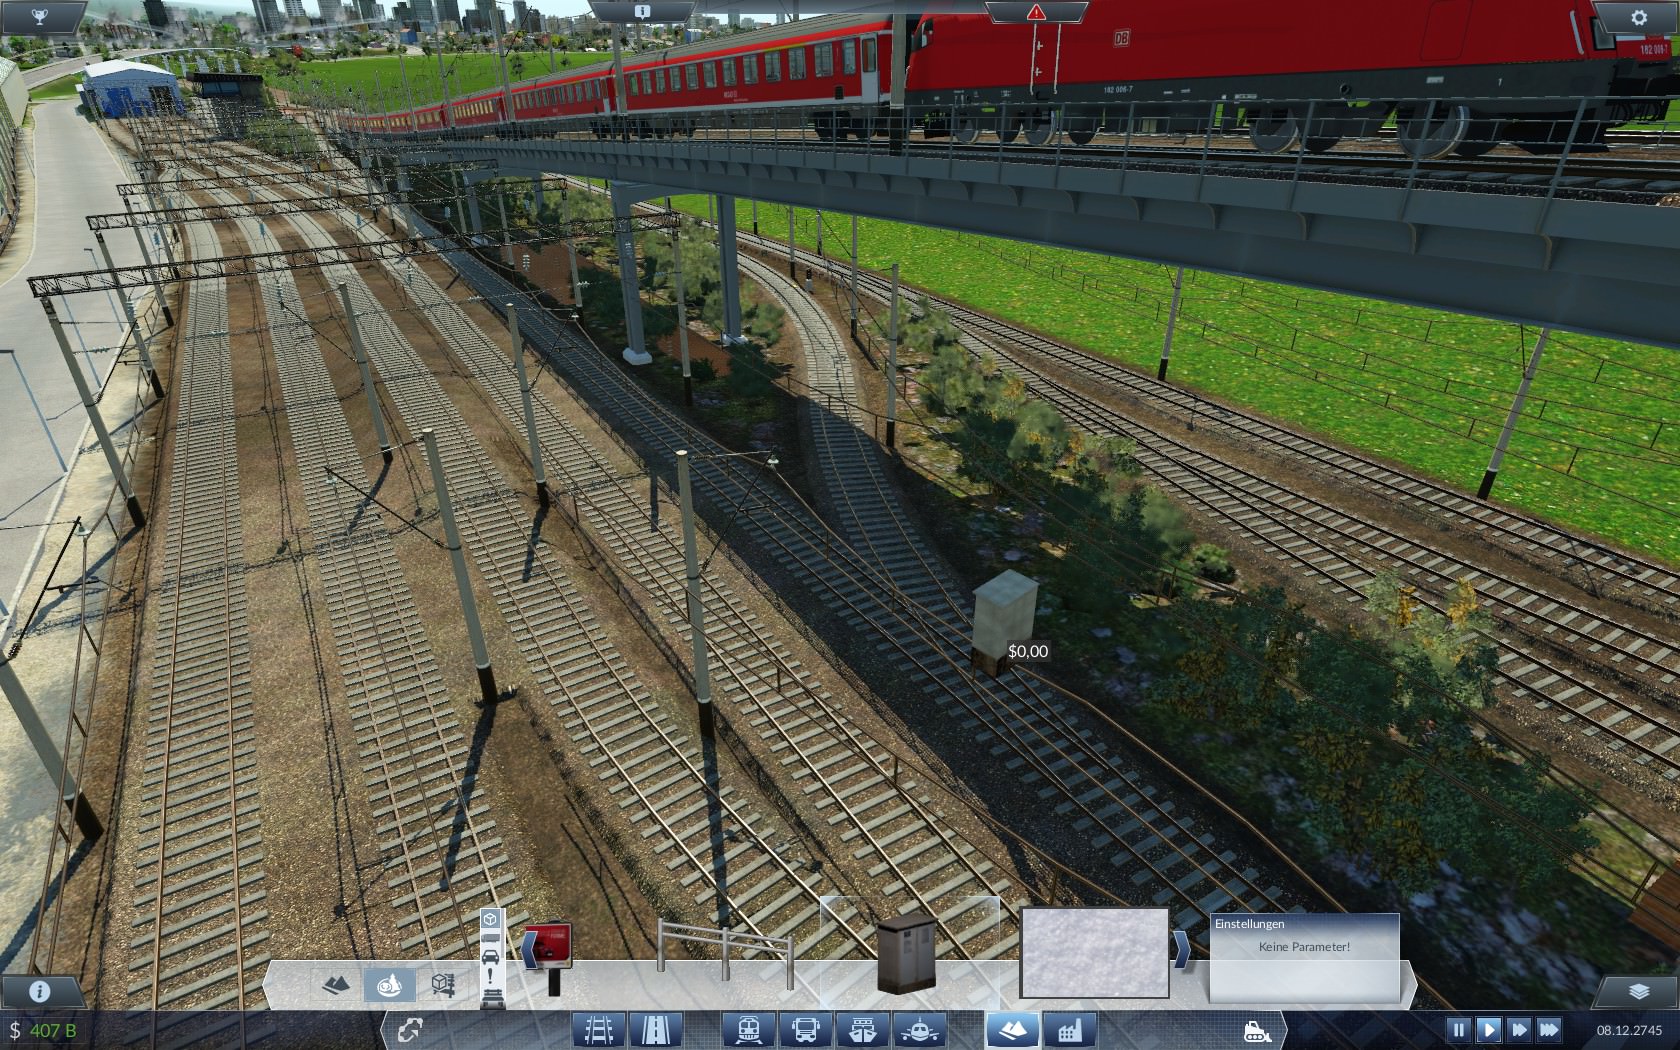Click the money balance 407 B
Viewport: 1680px width, 1050px height.
pyautogui.click(x=43, y=1030)
